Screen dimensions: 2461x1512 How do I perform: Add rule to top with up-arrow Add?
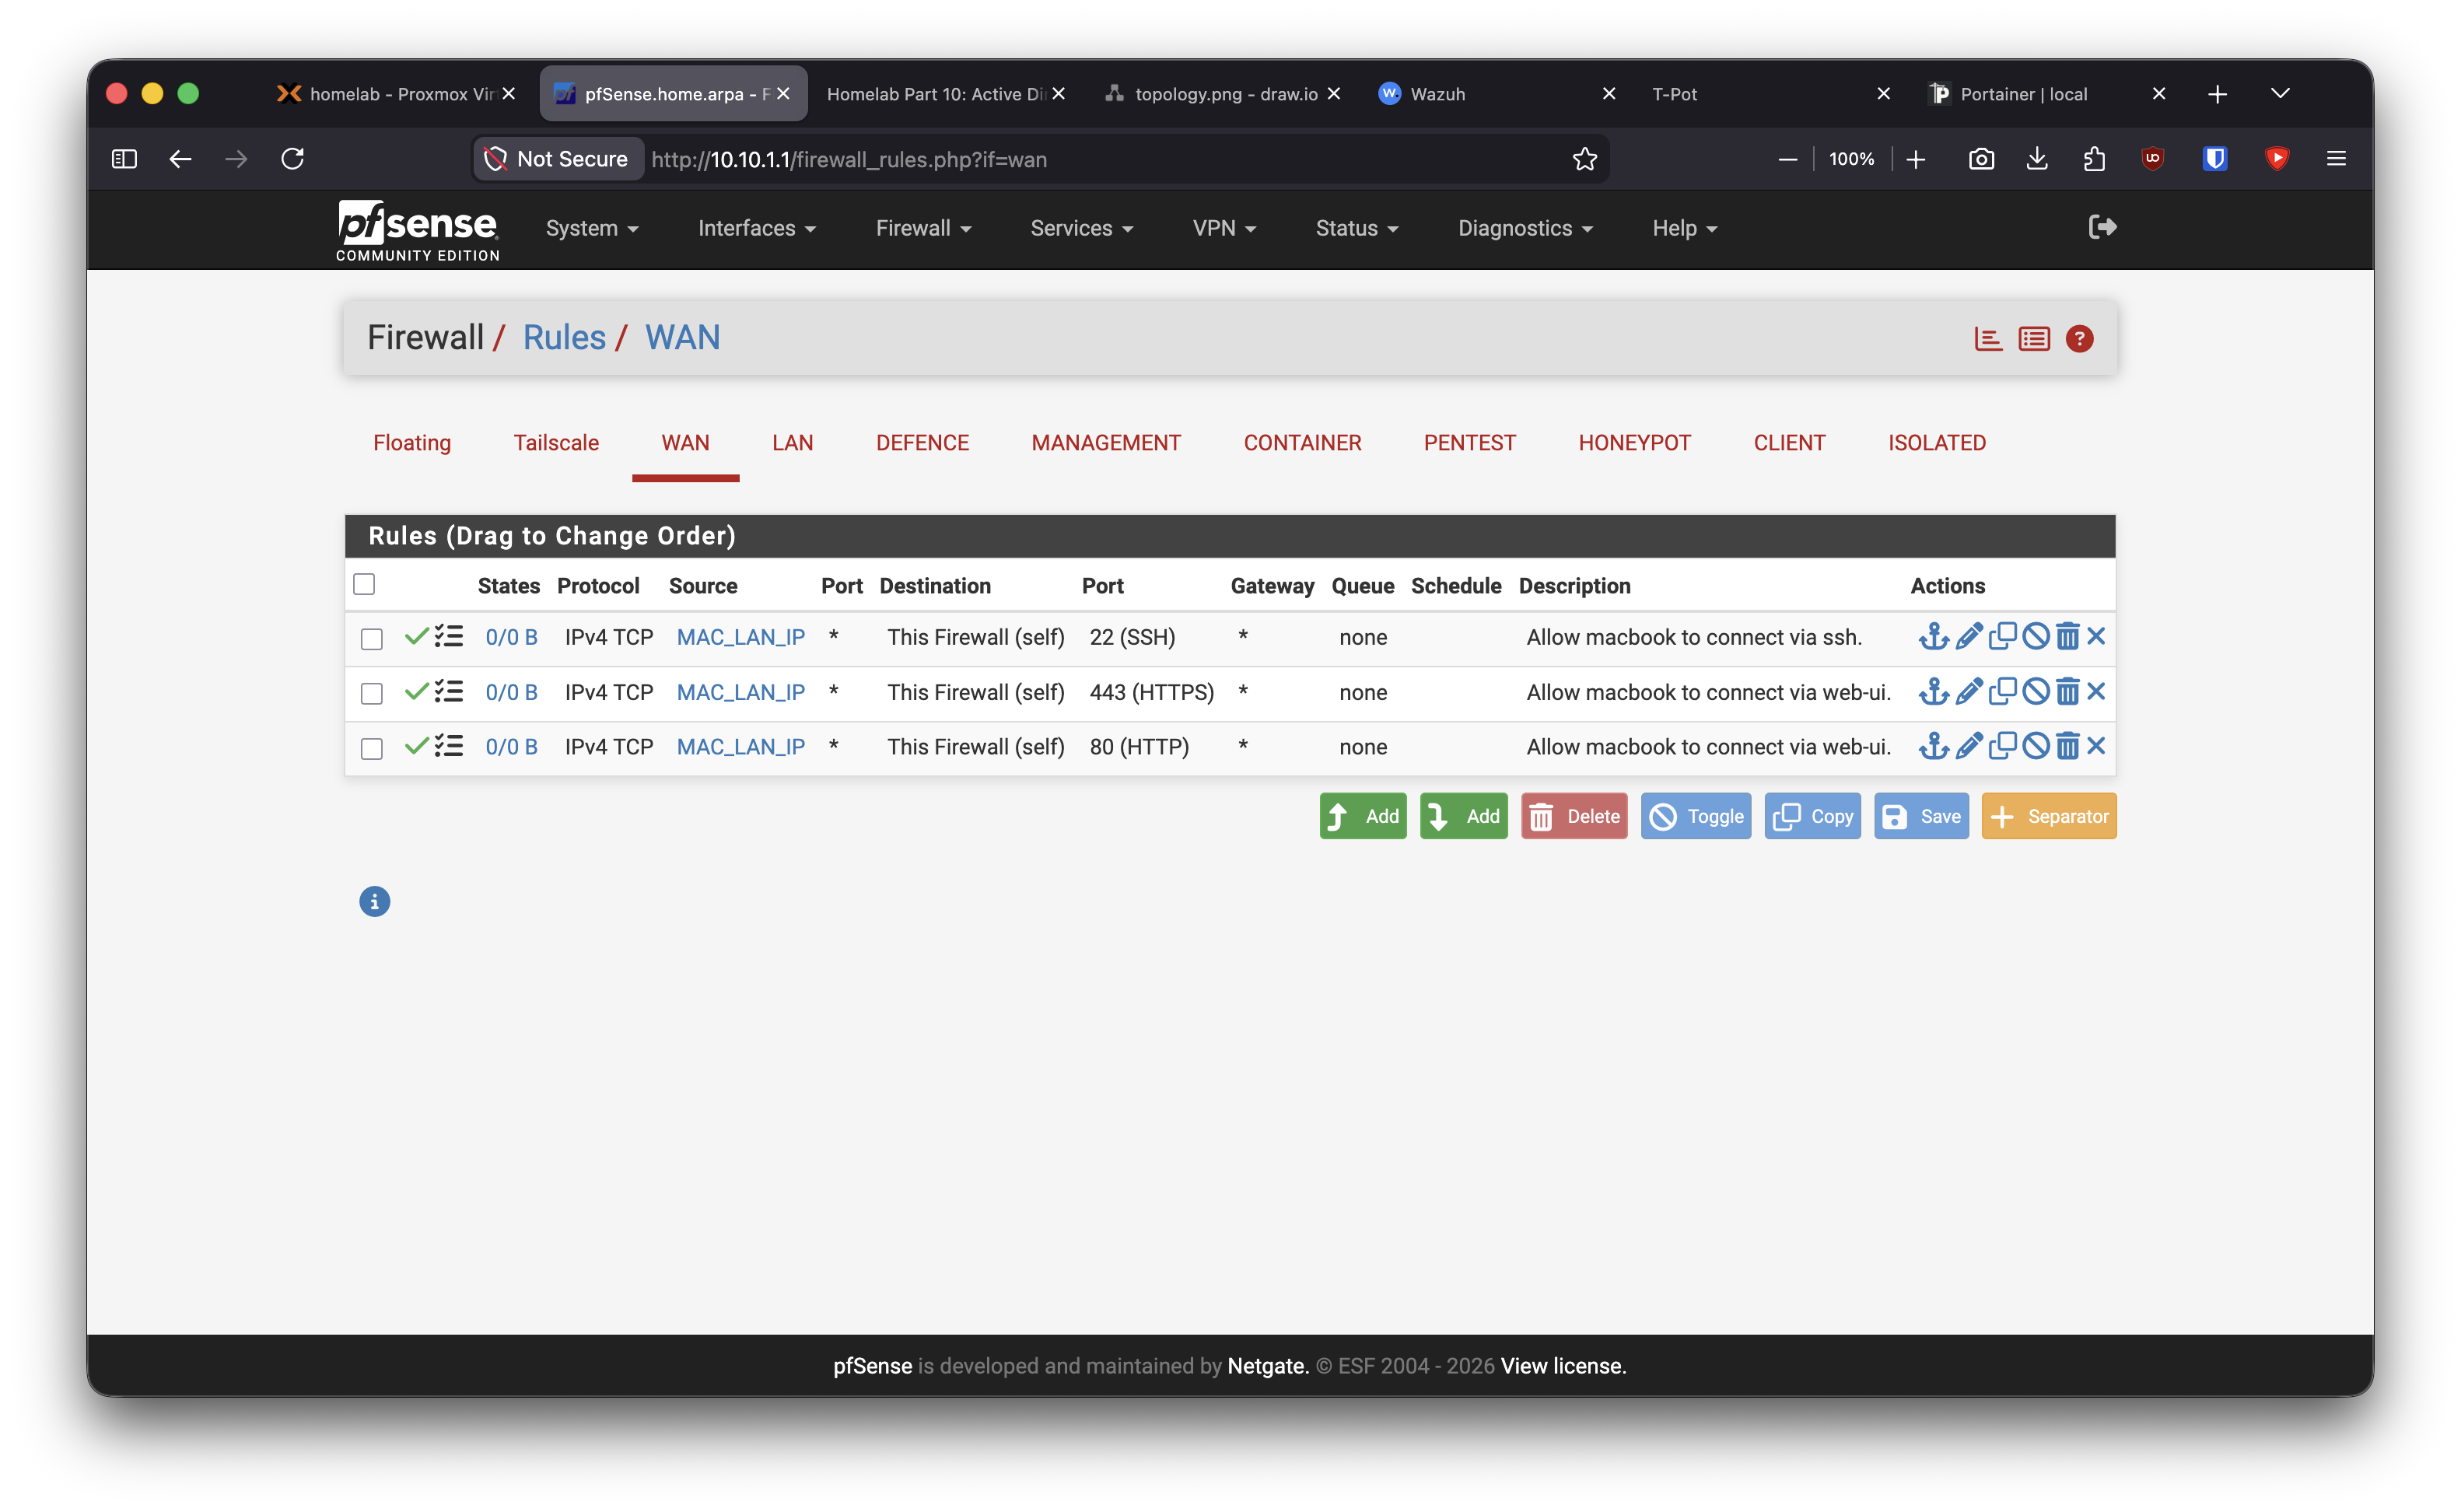click(1362, 816)
